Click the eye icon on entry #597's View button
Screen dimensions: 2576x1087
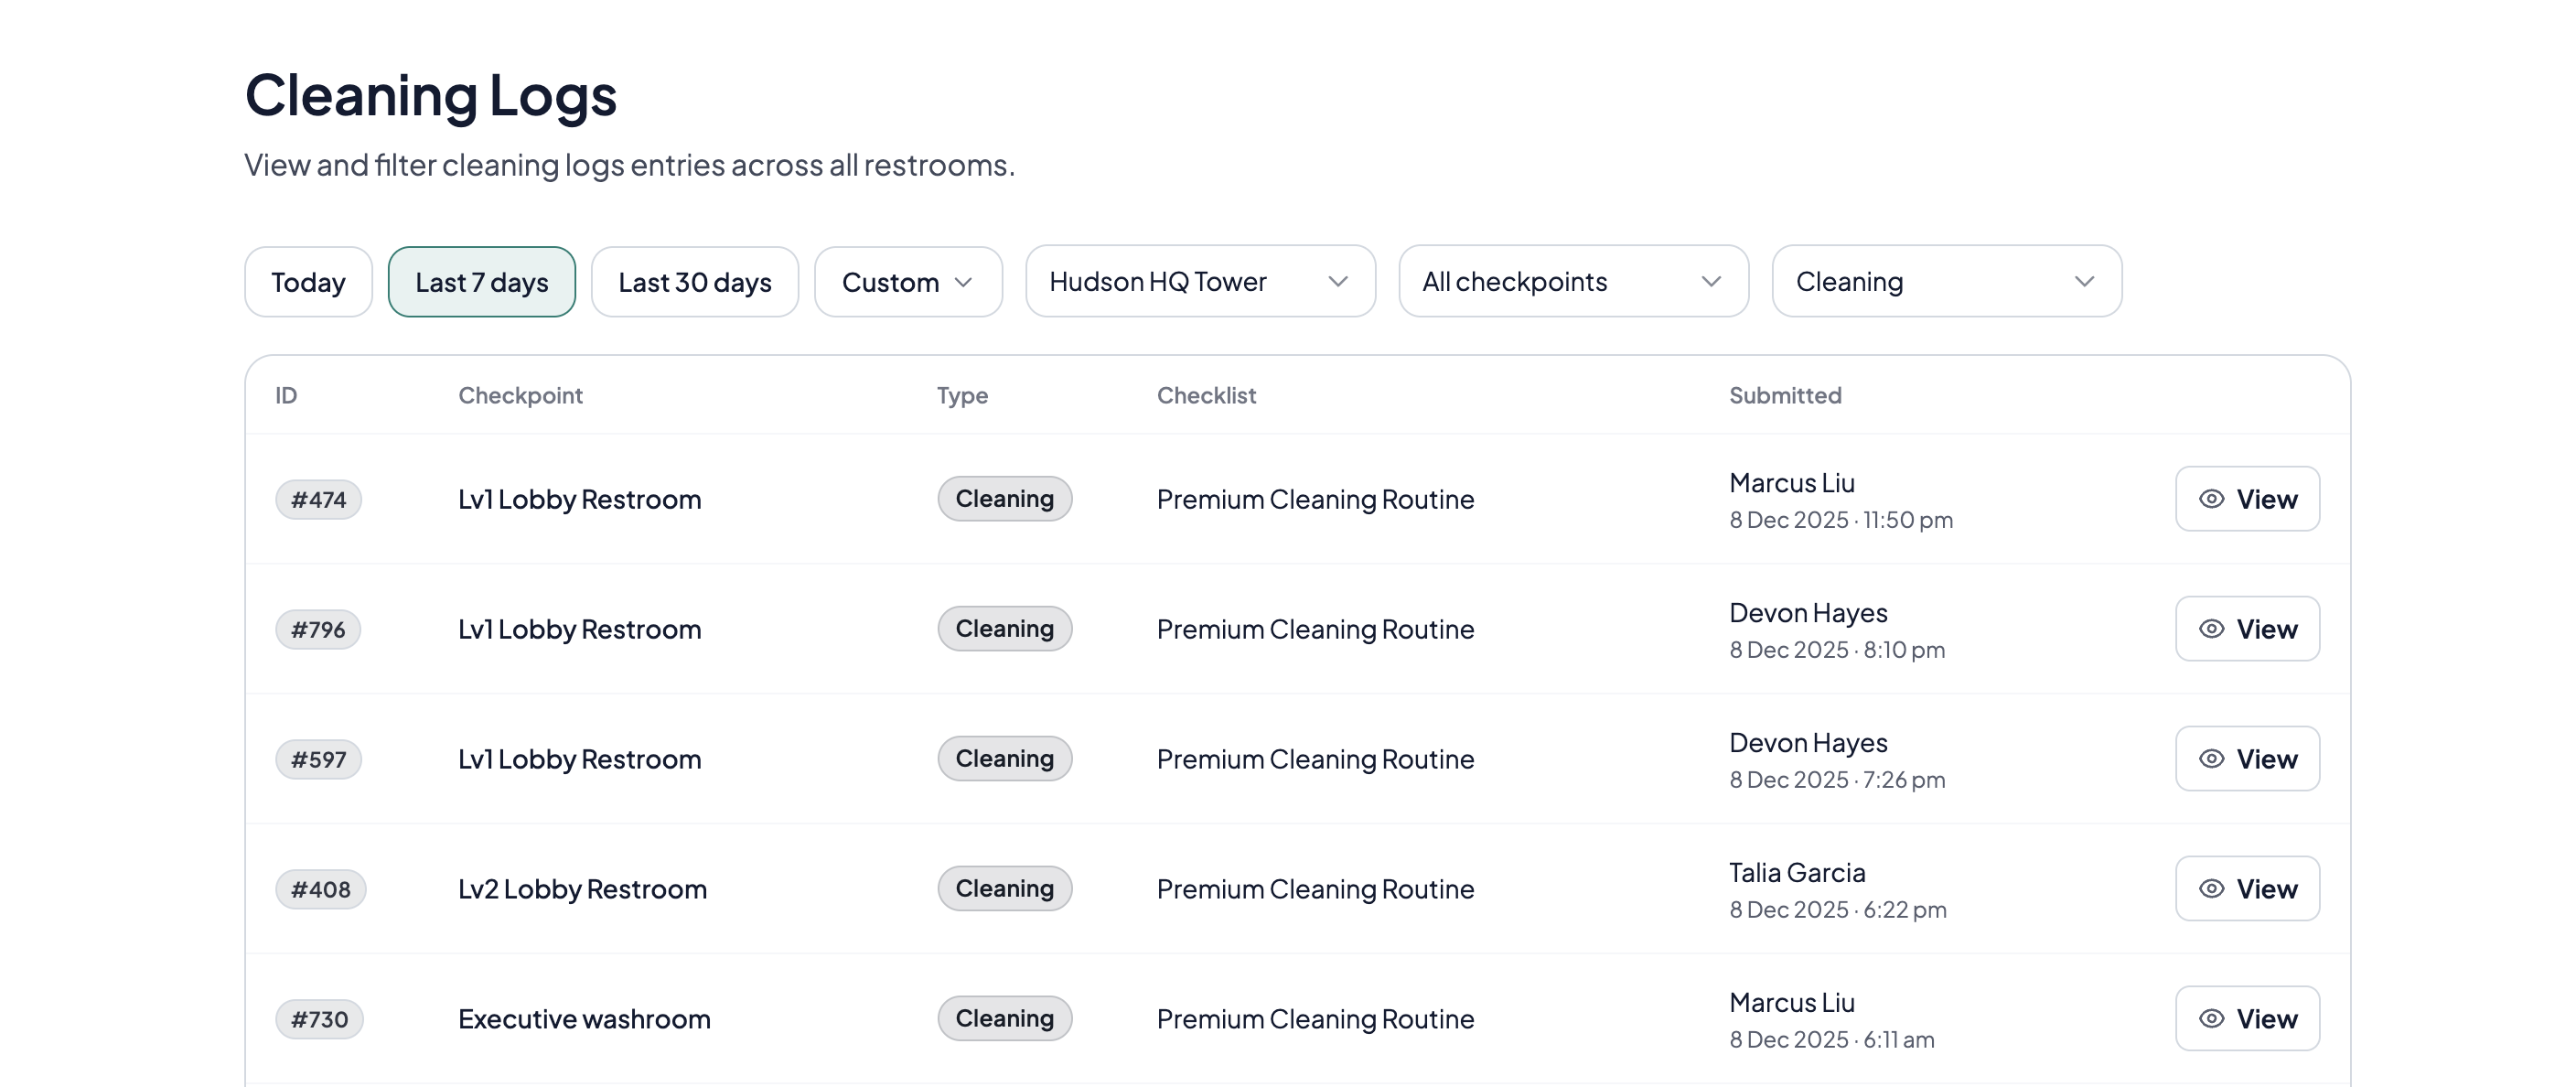2212,758
